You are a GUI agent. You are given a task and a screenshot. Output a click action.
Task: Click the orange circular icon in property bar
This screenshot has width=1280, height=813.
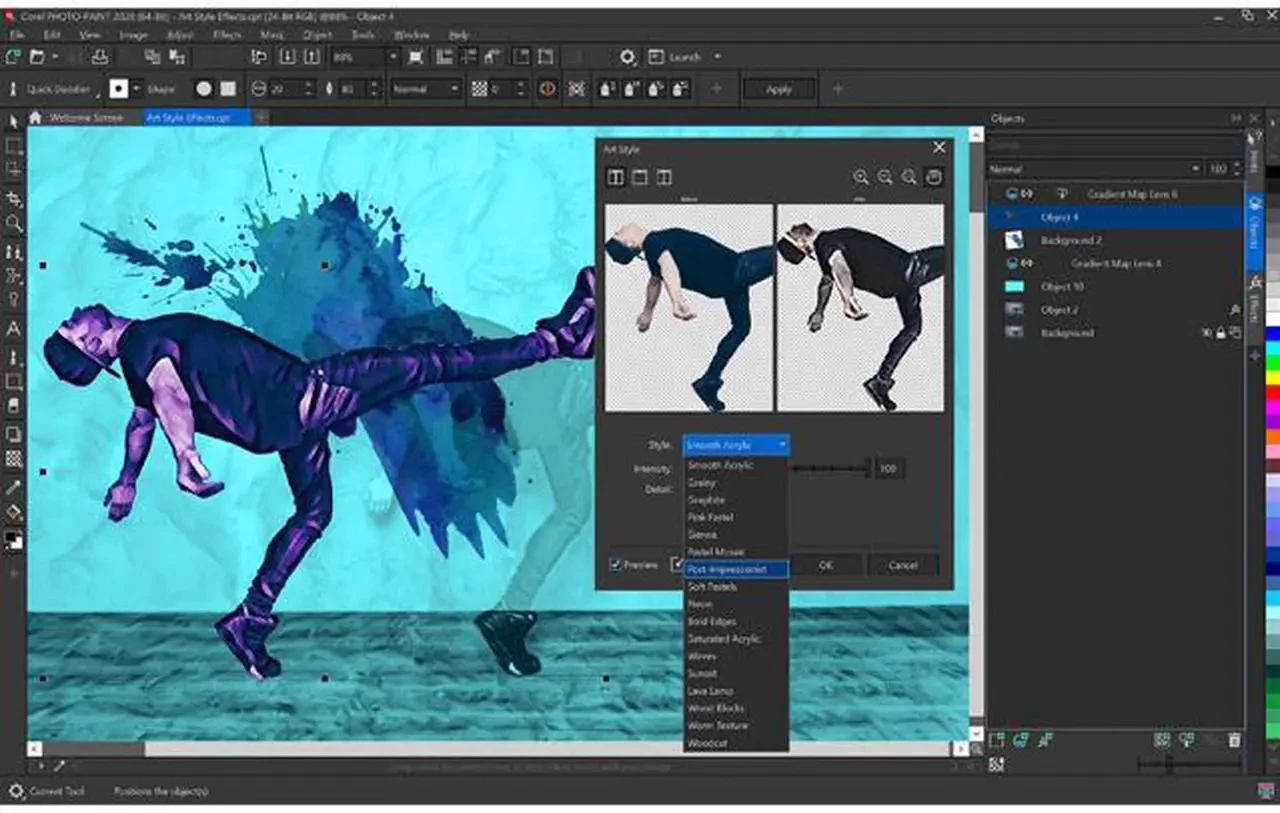(x=547, y=89)
